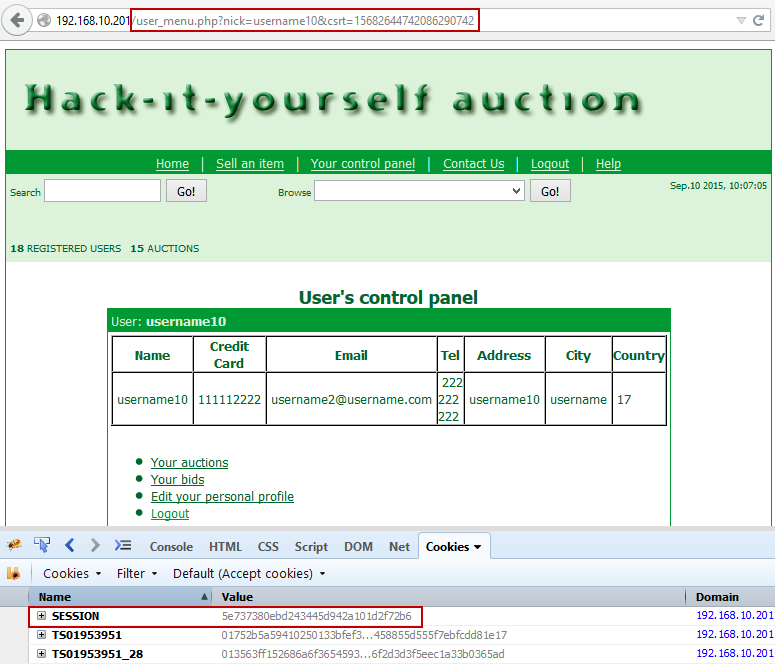Expand the TS01953951_28 cookie row
The width and height of the screenshot is (775, 665).
point(42,654)
